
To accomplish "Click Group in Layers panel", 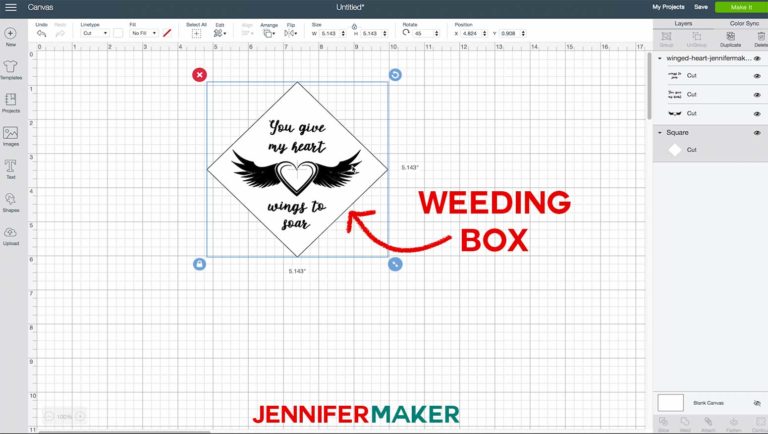I will (666, 39).
